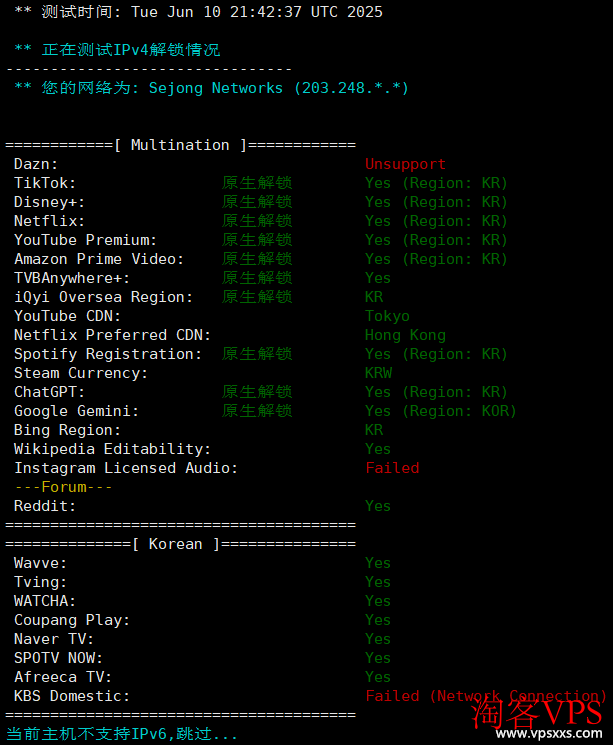Click 'KR' value in Bing Region row

coord(374,430)
